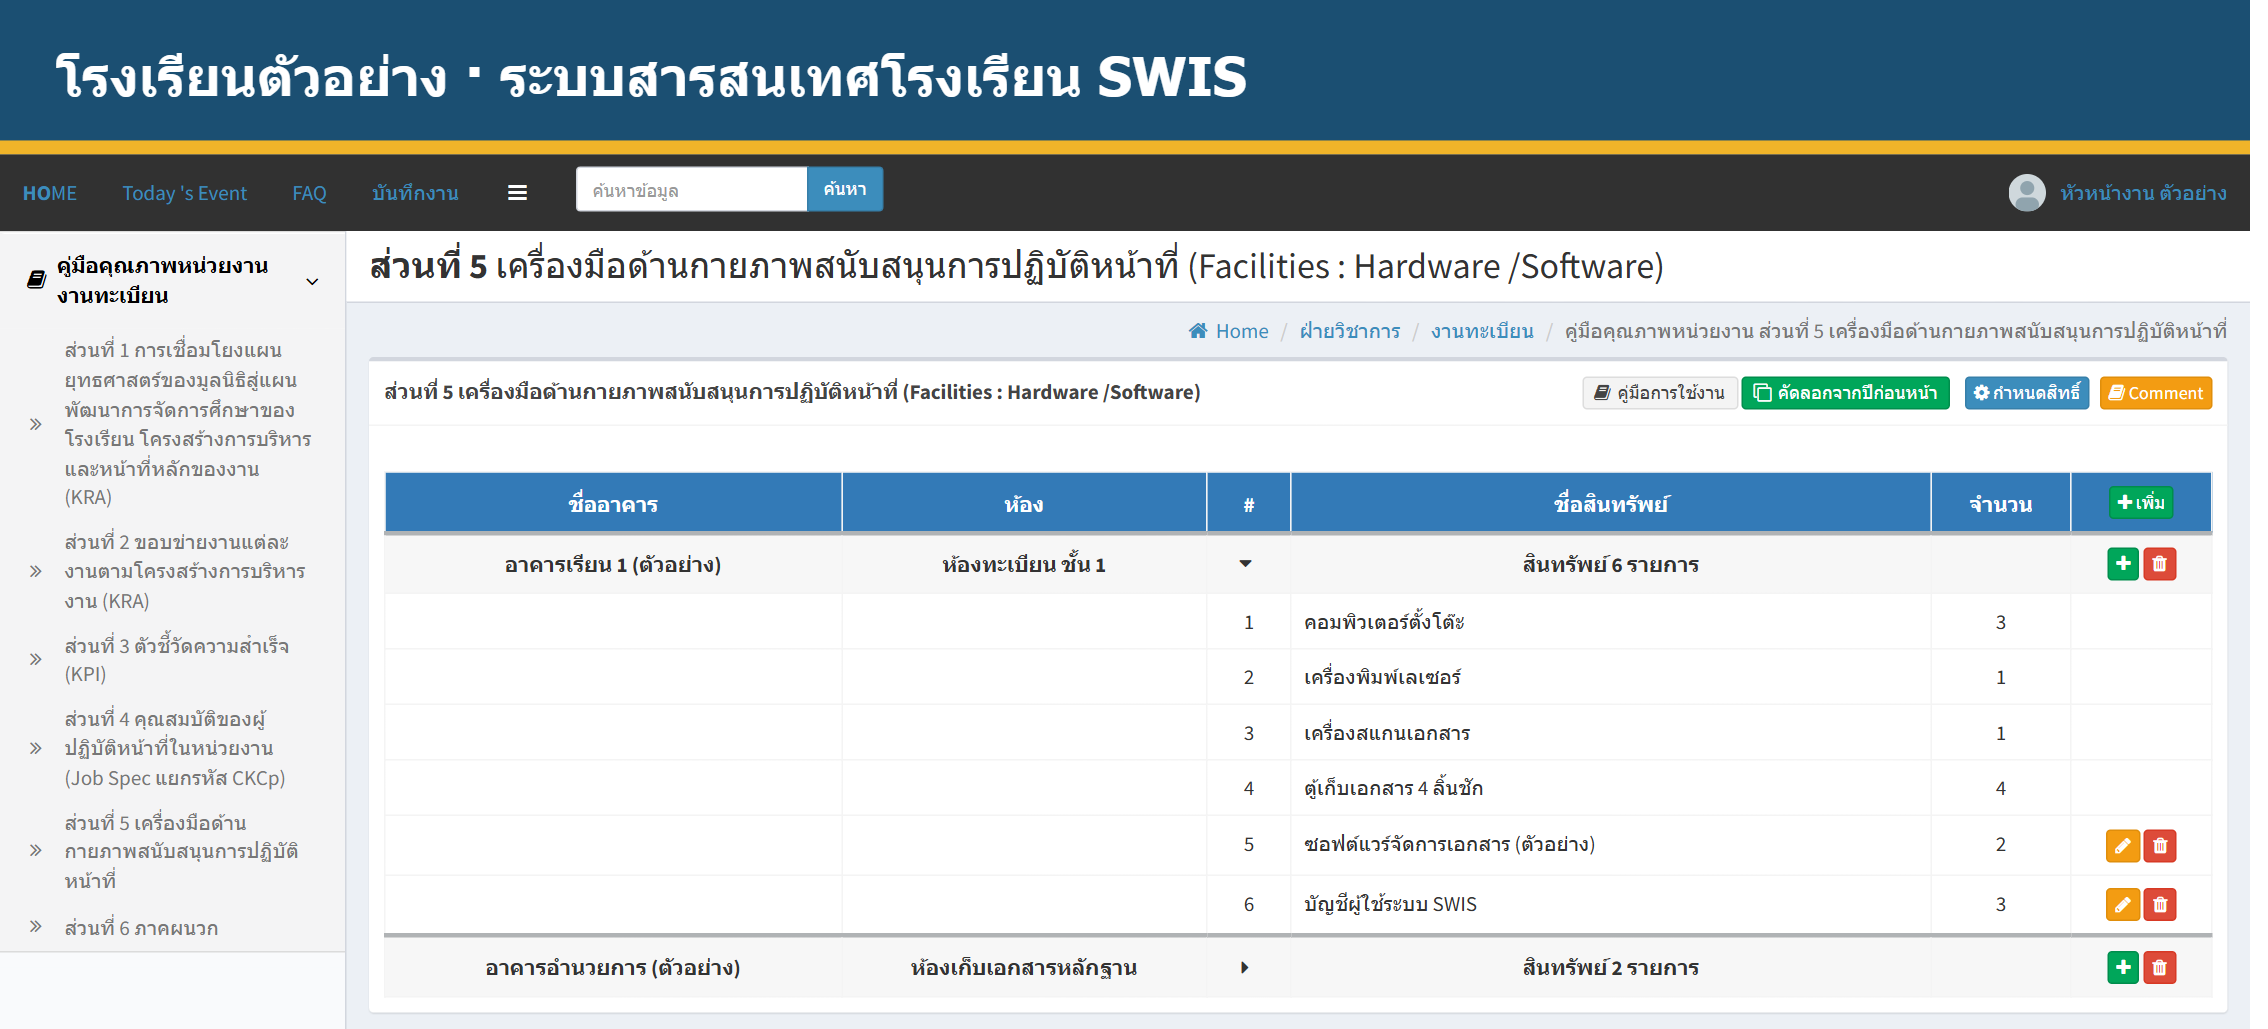Open sidebar item ส่วนที่ 2 ขอบข่ายงาน

(x=185, y=571)
